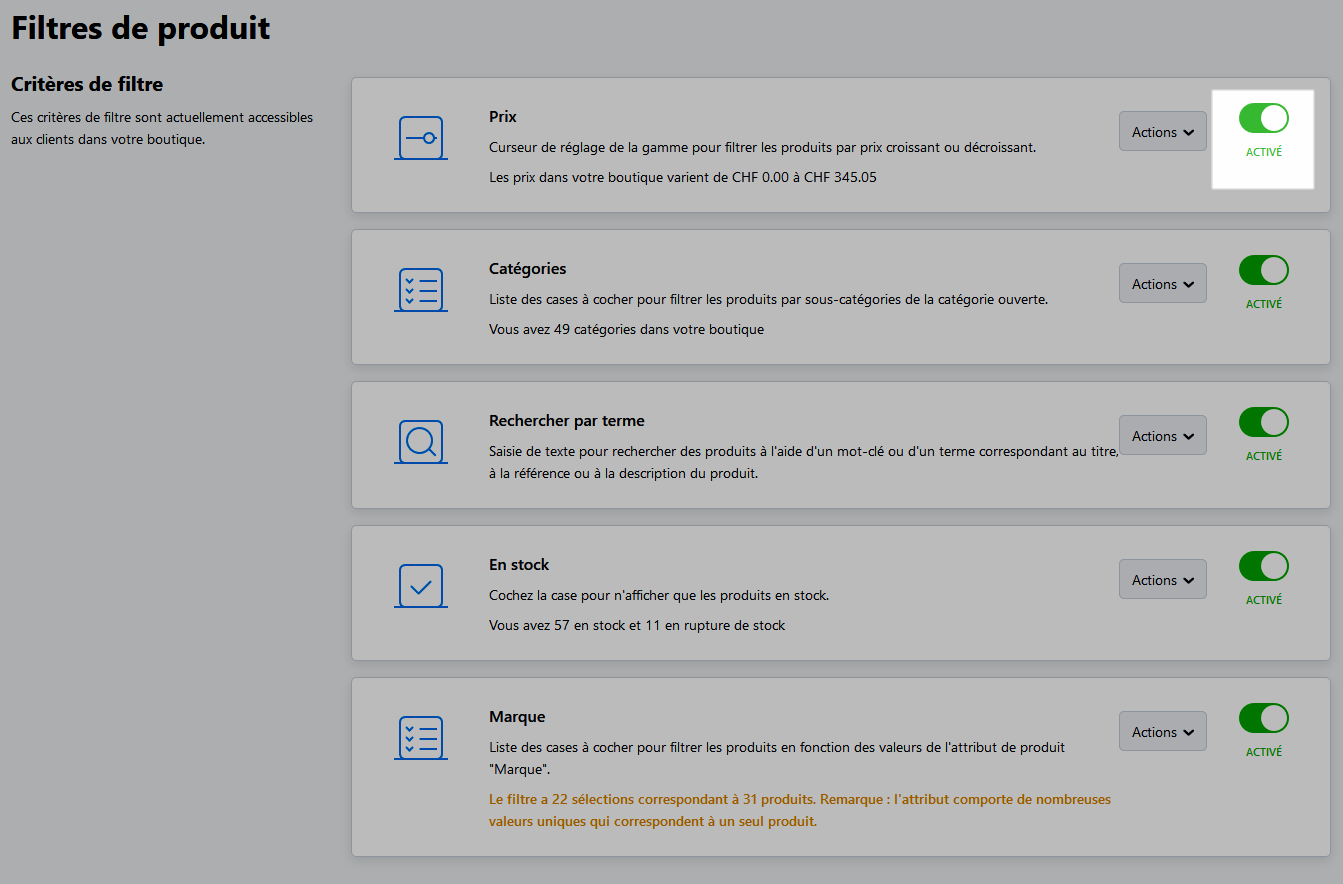Viewport: 1343px width, 884px height.
Task: Open the Actions dropdown for Prix
Action: 1162,132
